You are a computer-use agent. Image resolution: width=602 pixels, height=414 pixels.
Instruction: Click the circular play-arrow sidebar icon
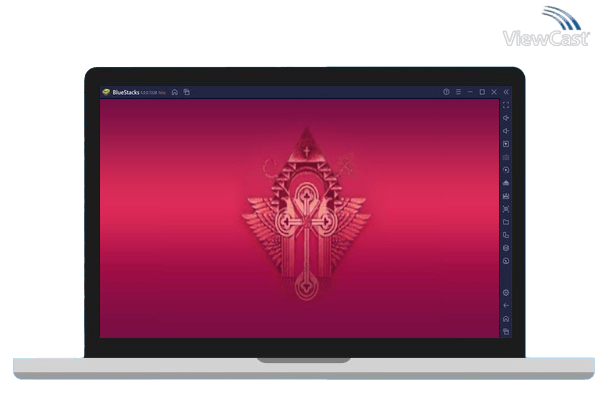pyautogui.click(x=506, y=170)
